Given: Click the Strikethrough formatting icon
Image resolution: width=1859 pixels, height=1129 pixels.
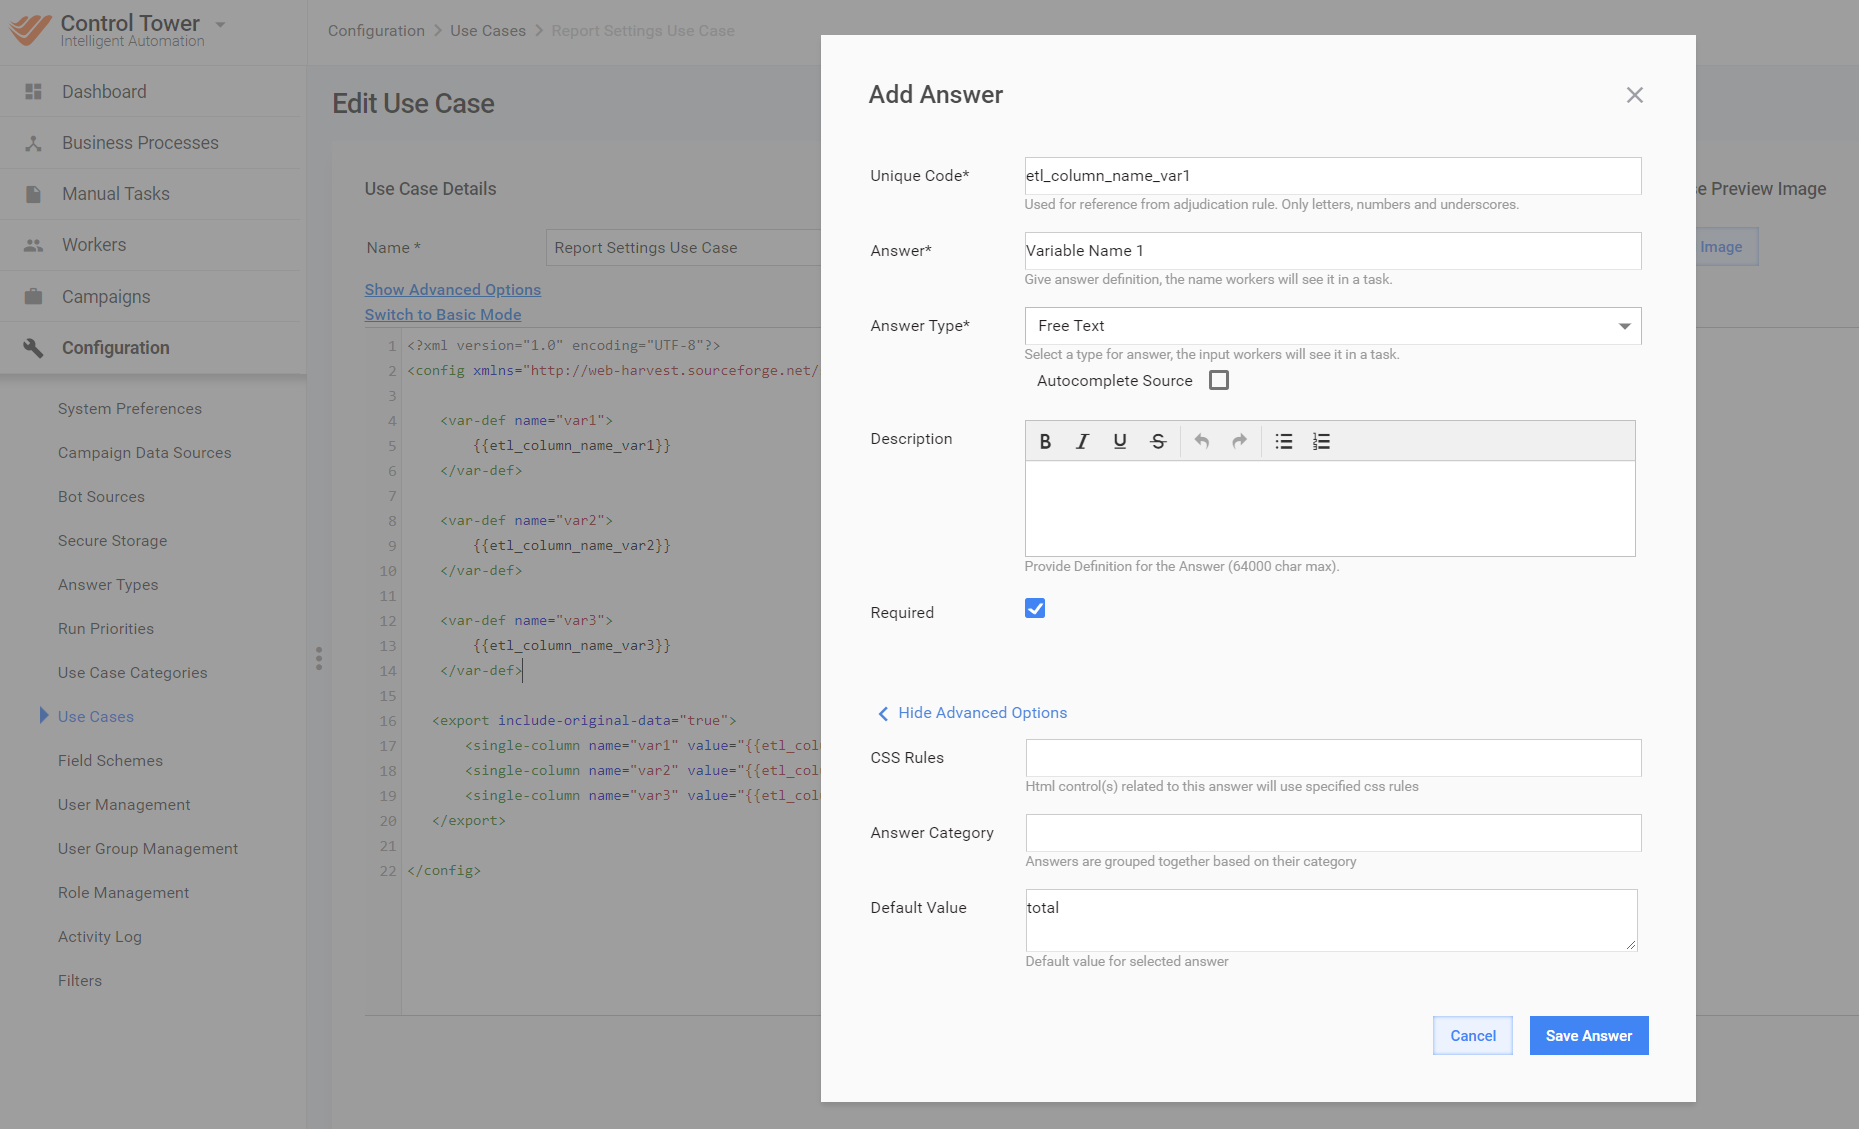Looking at the screenshot, I should [x=1158, y=441].
